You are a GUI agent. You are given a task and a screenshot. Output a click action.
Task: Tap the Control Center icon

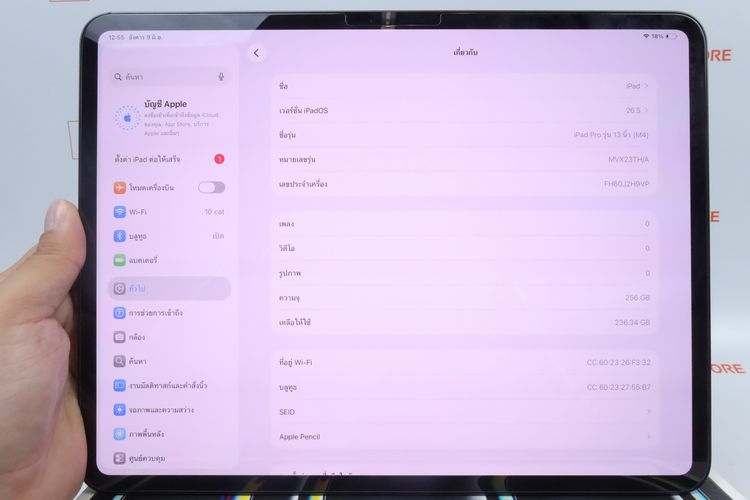click(x=120, y=458)
